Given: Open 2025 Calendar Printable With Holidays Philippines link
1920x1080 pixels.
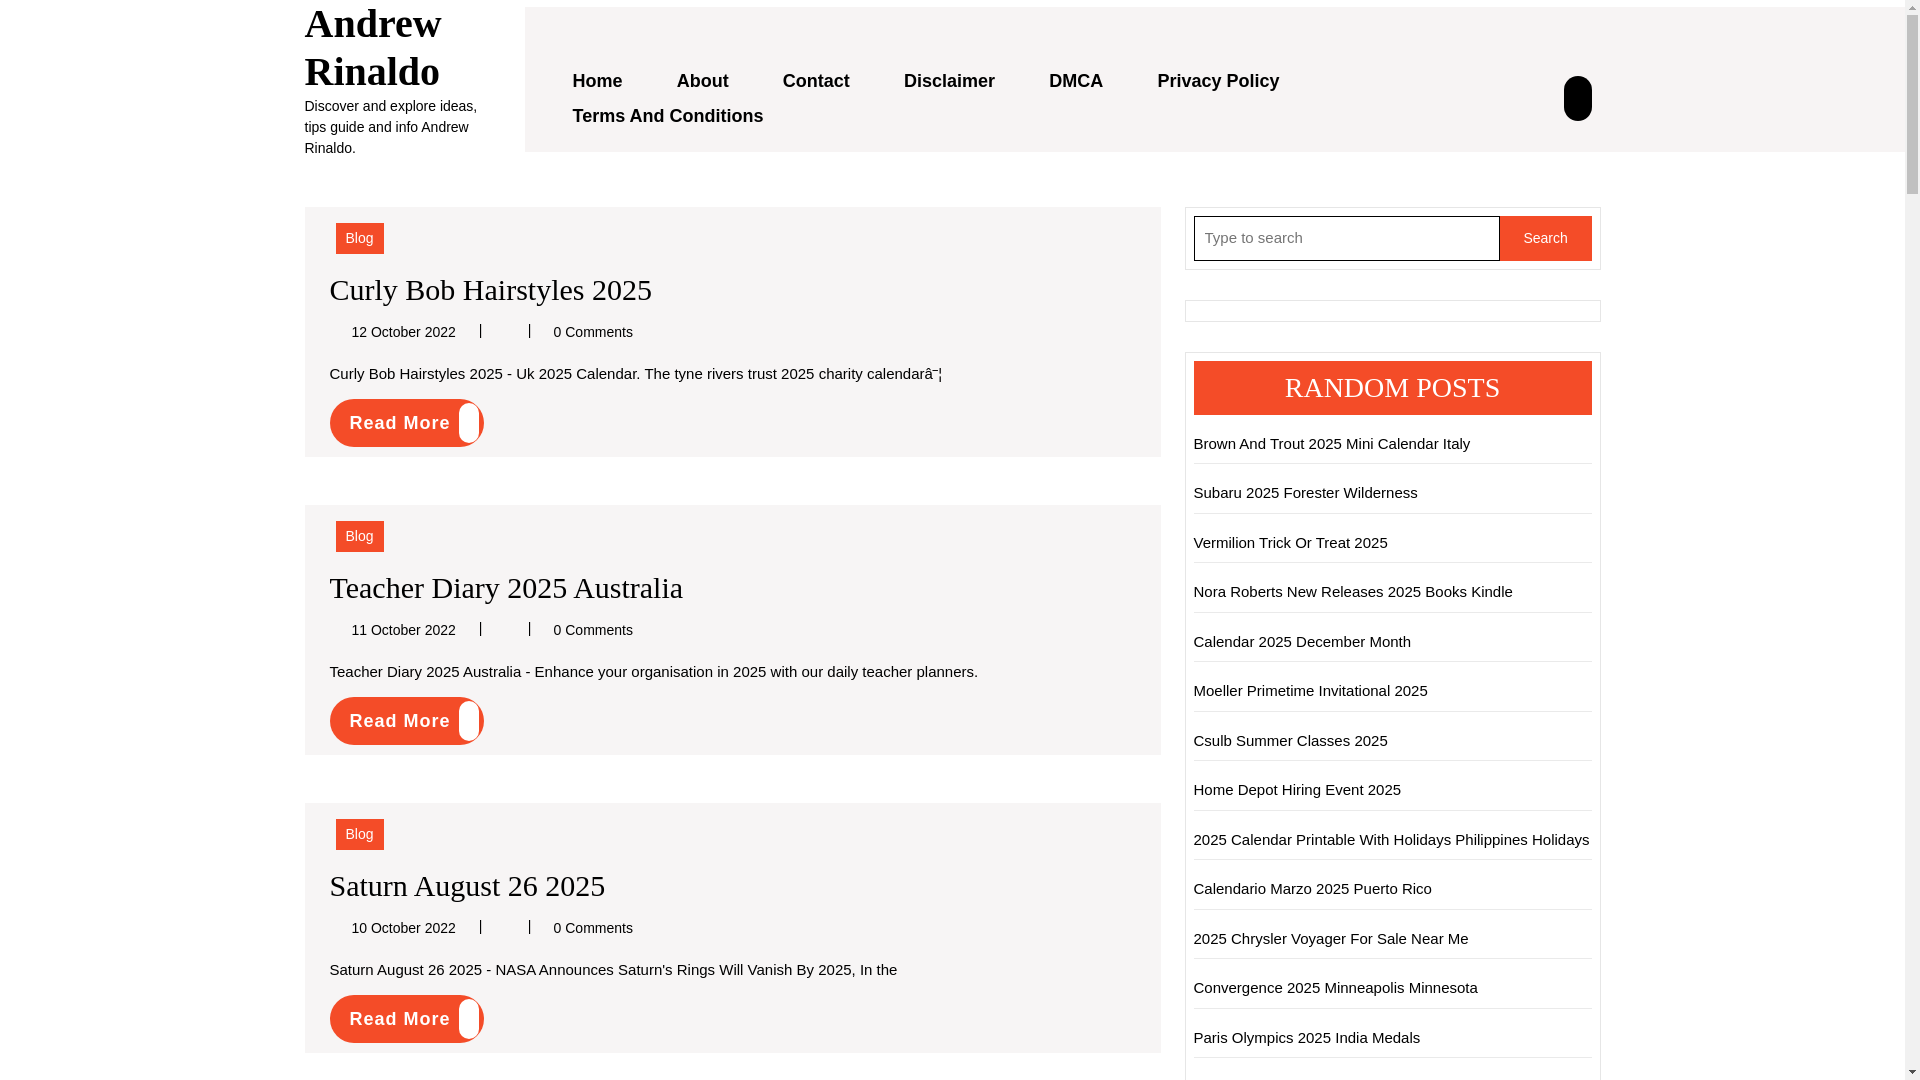Looking at the screenshot, I should coord(1391,840).
